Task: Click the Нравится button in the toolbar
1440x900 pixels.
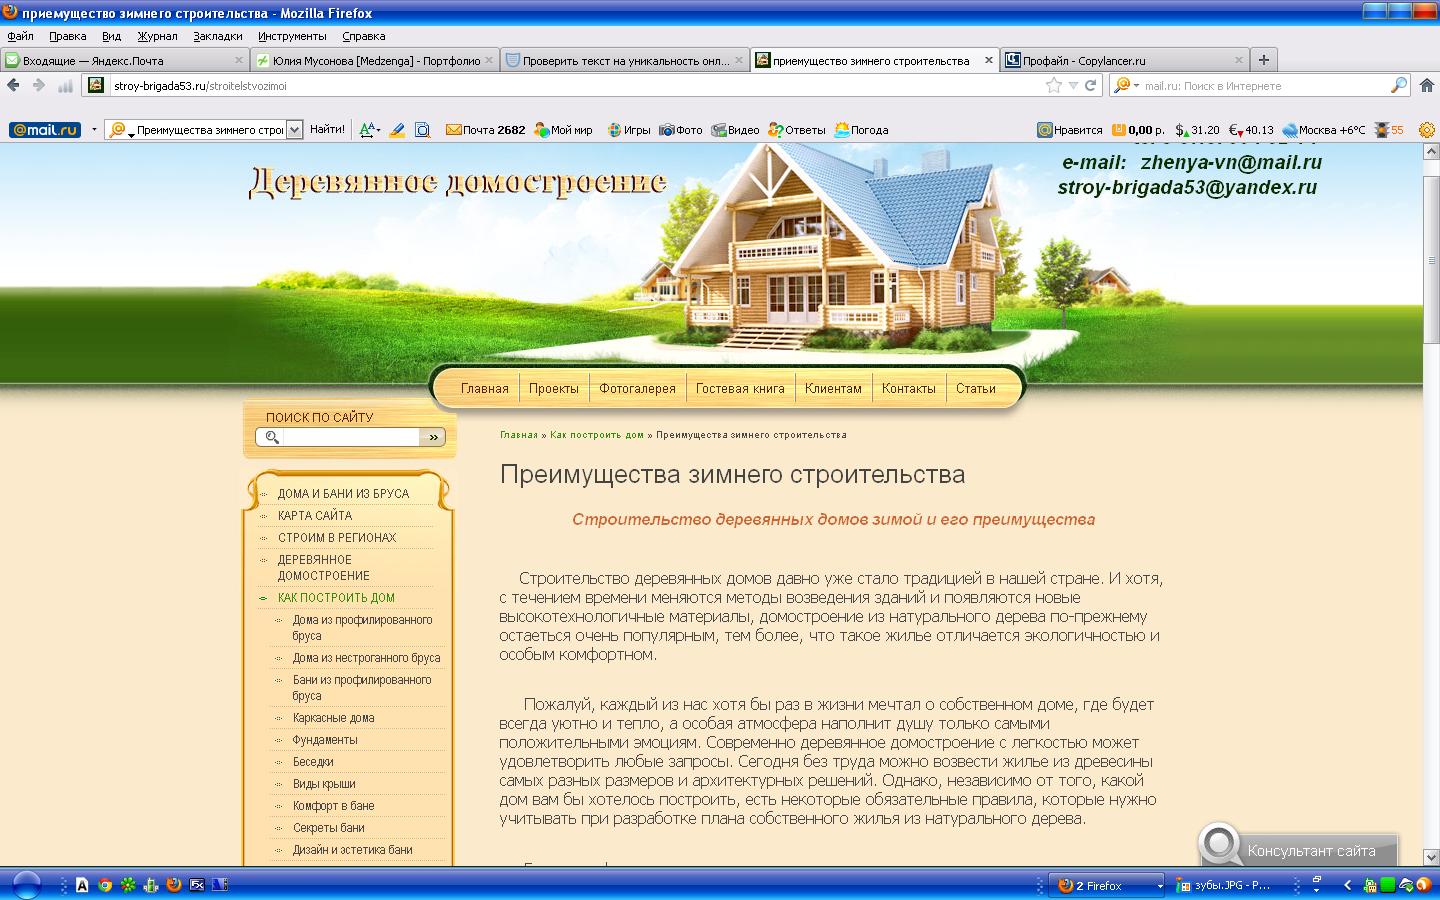Action: (x=1069, y=130)
